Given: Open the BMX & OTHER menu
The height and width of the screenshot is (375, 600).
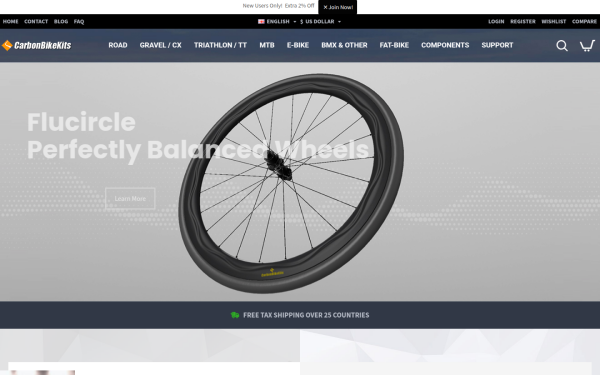Looking at the screenshot, I should [x=344, y=45].
